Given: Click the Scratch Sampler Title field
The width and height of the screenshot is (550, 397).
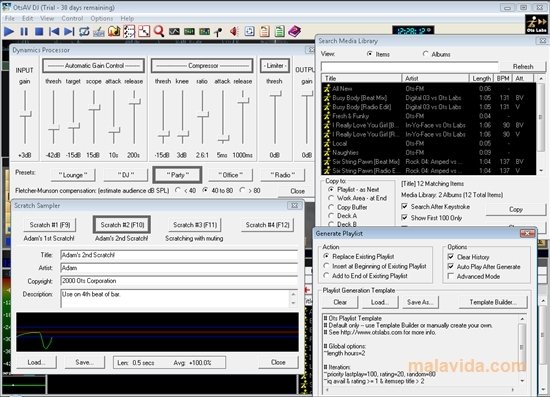Looking at the screenshot, I should coord(179,255).
